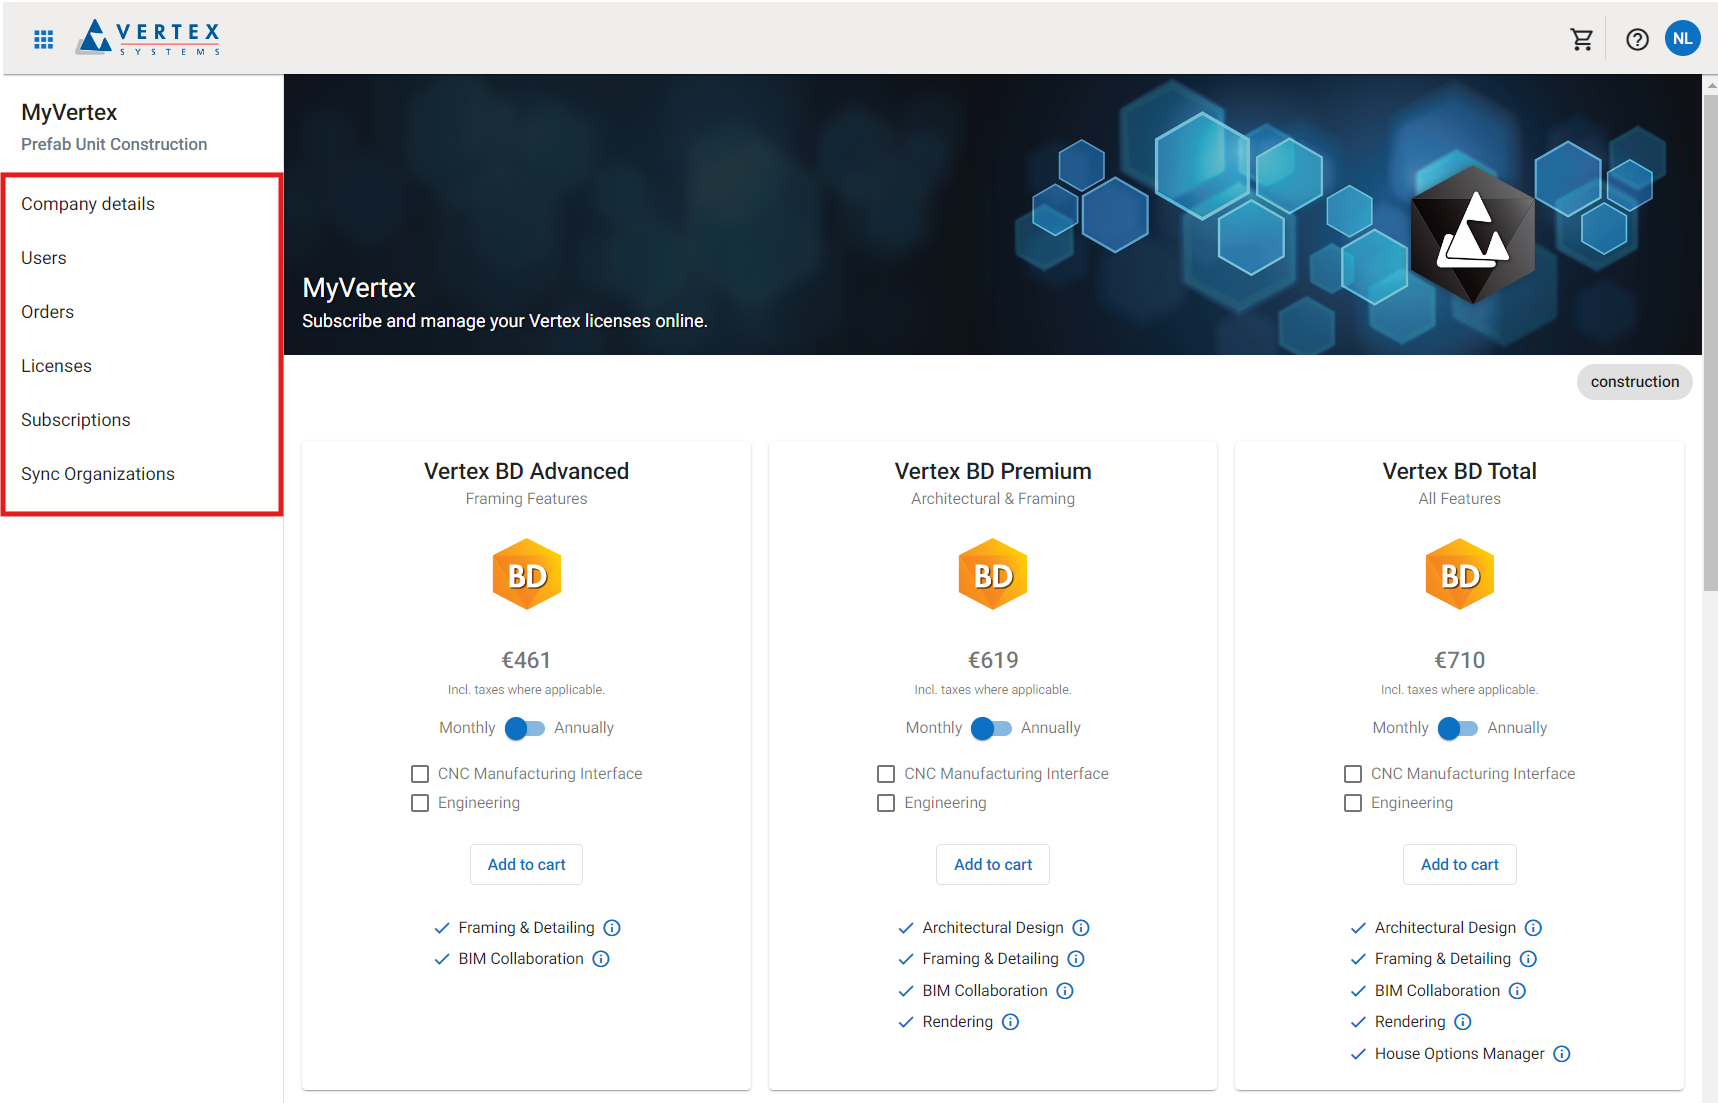Switch Vertex BD Total Monthly/Annually toggle
Screen dimensions: 1718x1103
click(1458, 728)
